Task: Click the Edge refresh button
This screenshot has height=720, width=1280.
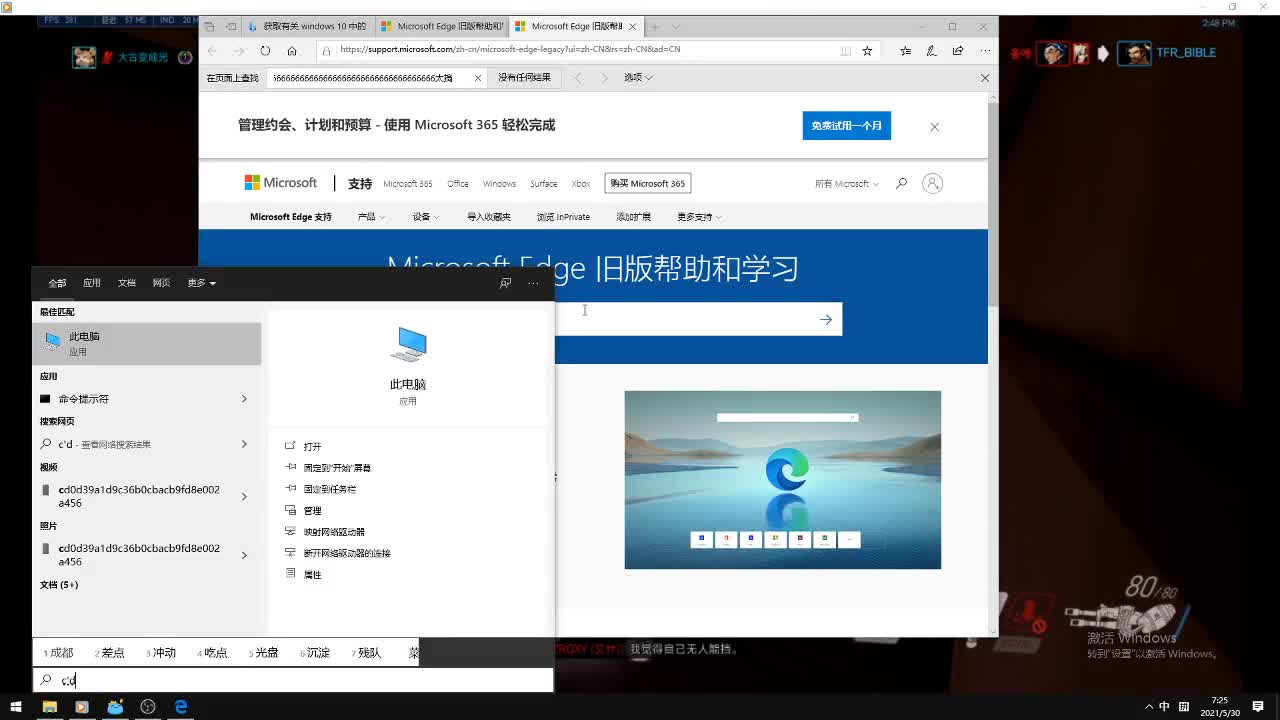Action: 265,50
